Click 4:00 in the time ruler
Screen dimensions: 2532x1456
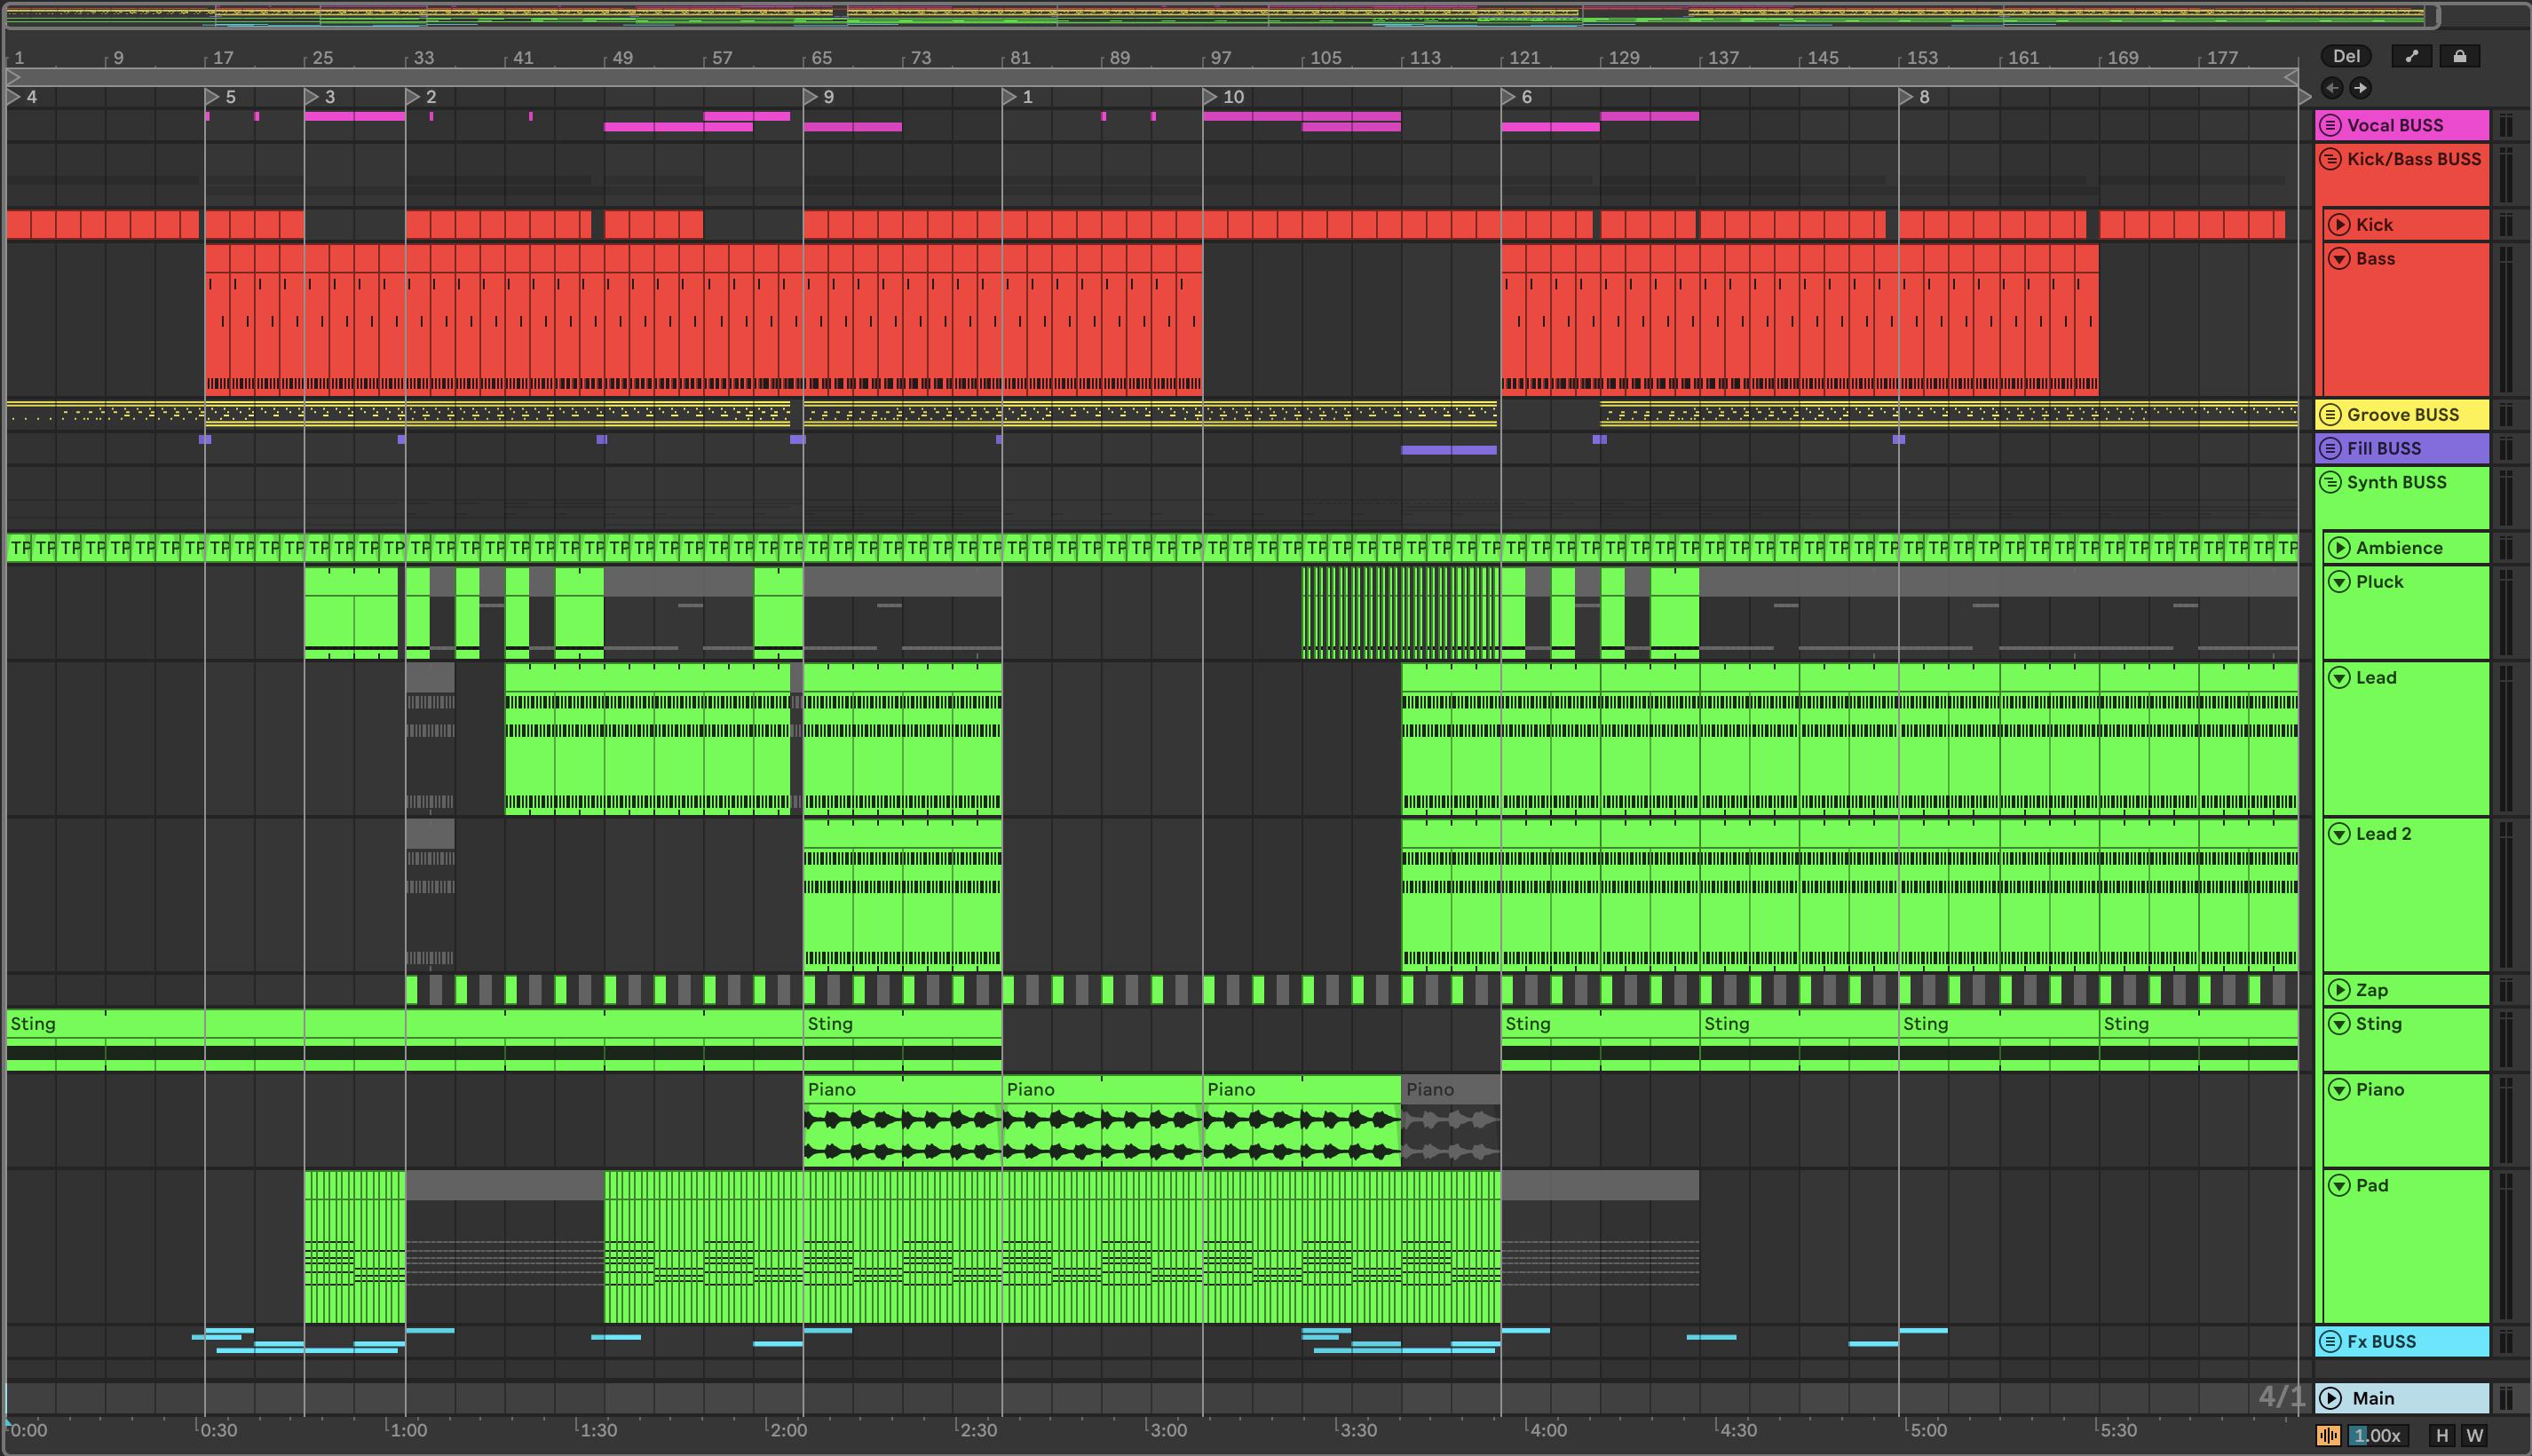tap(1548, 1430)
